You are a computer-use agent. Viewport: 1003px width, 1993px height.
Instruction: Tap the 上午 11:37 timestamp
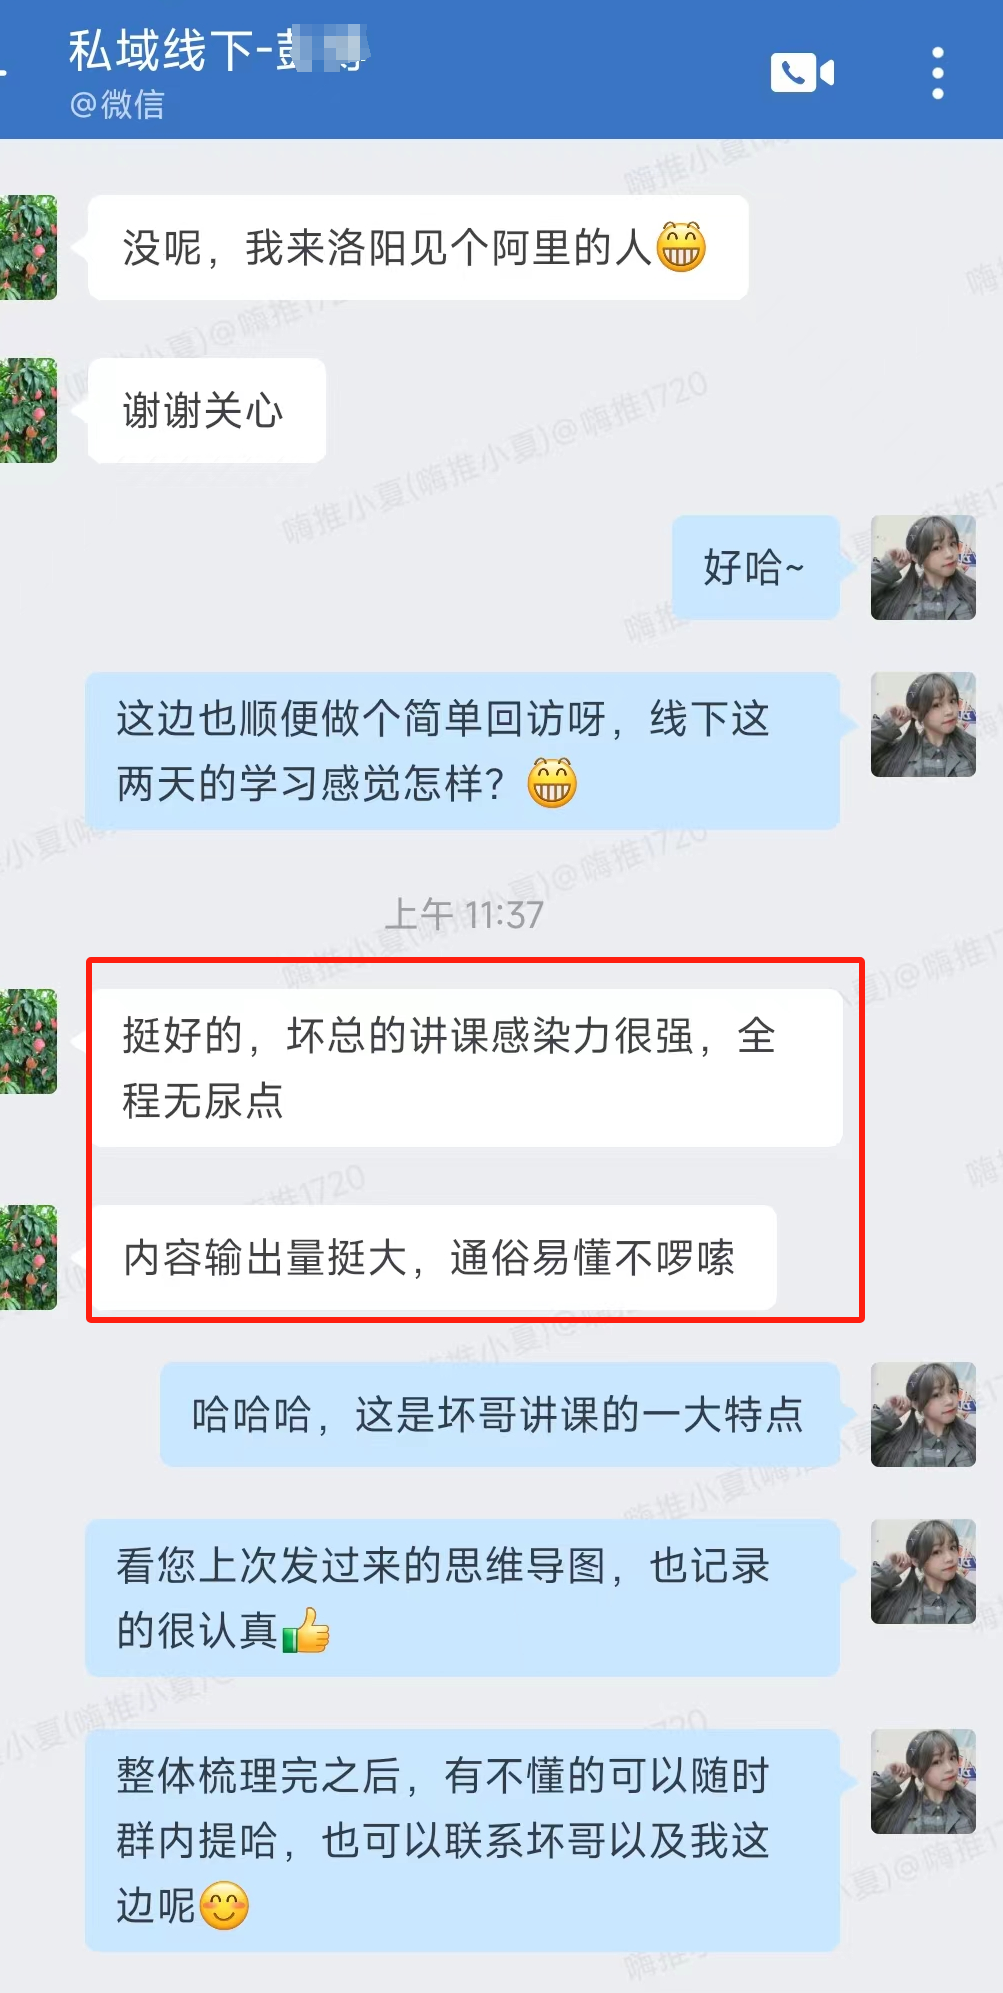coord(465,914)
